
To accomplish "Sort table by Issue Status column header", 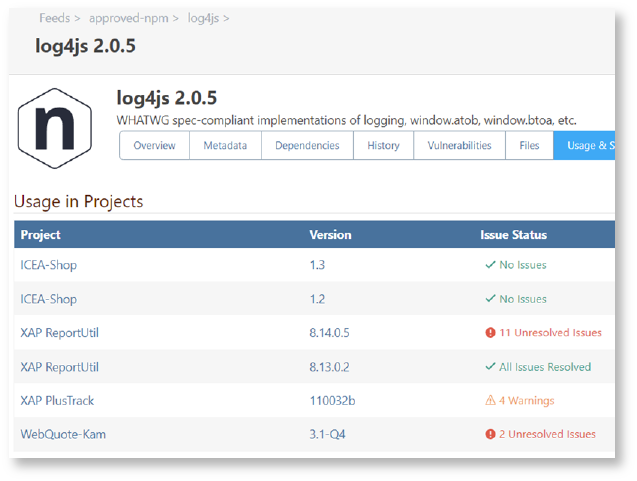I will [513, 235].
